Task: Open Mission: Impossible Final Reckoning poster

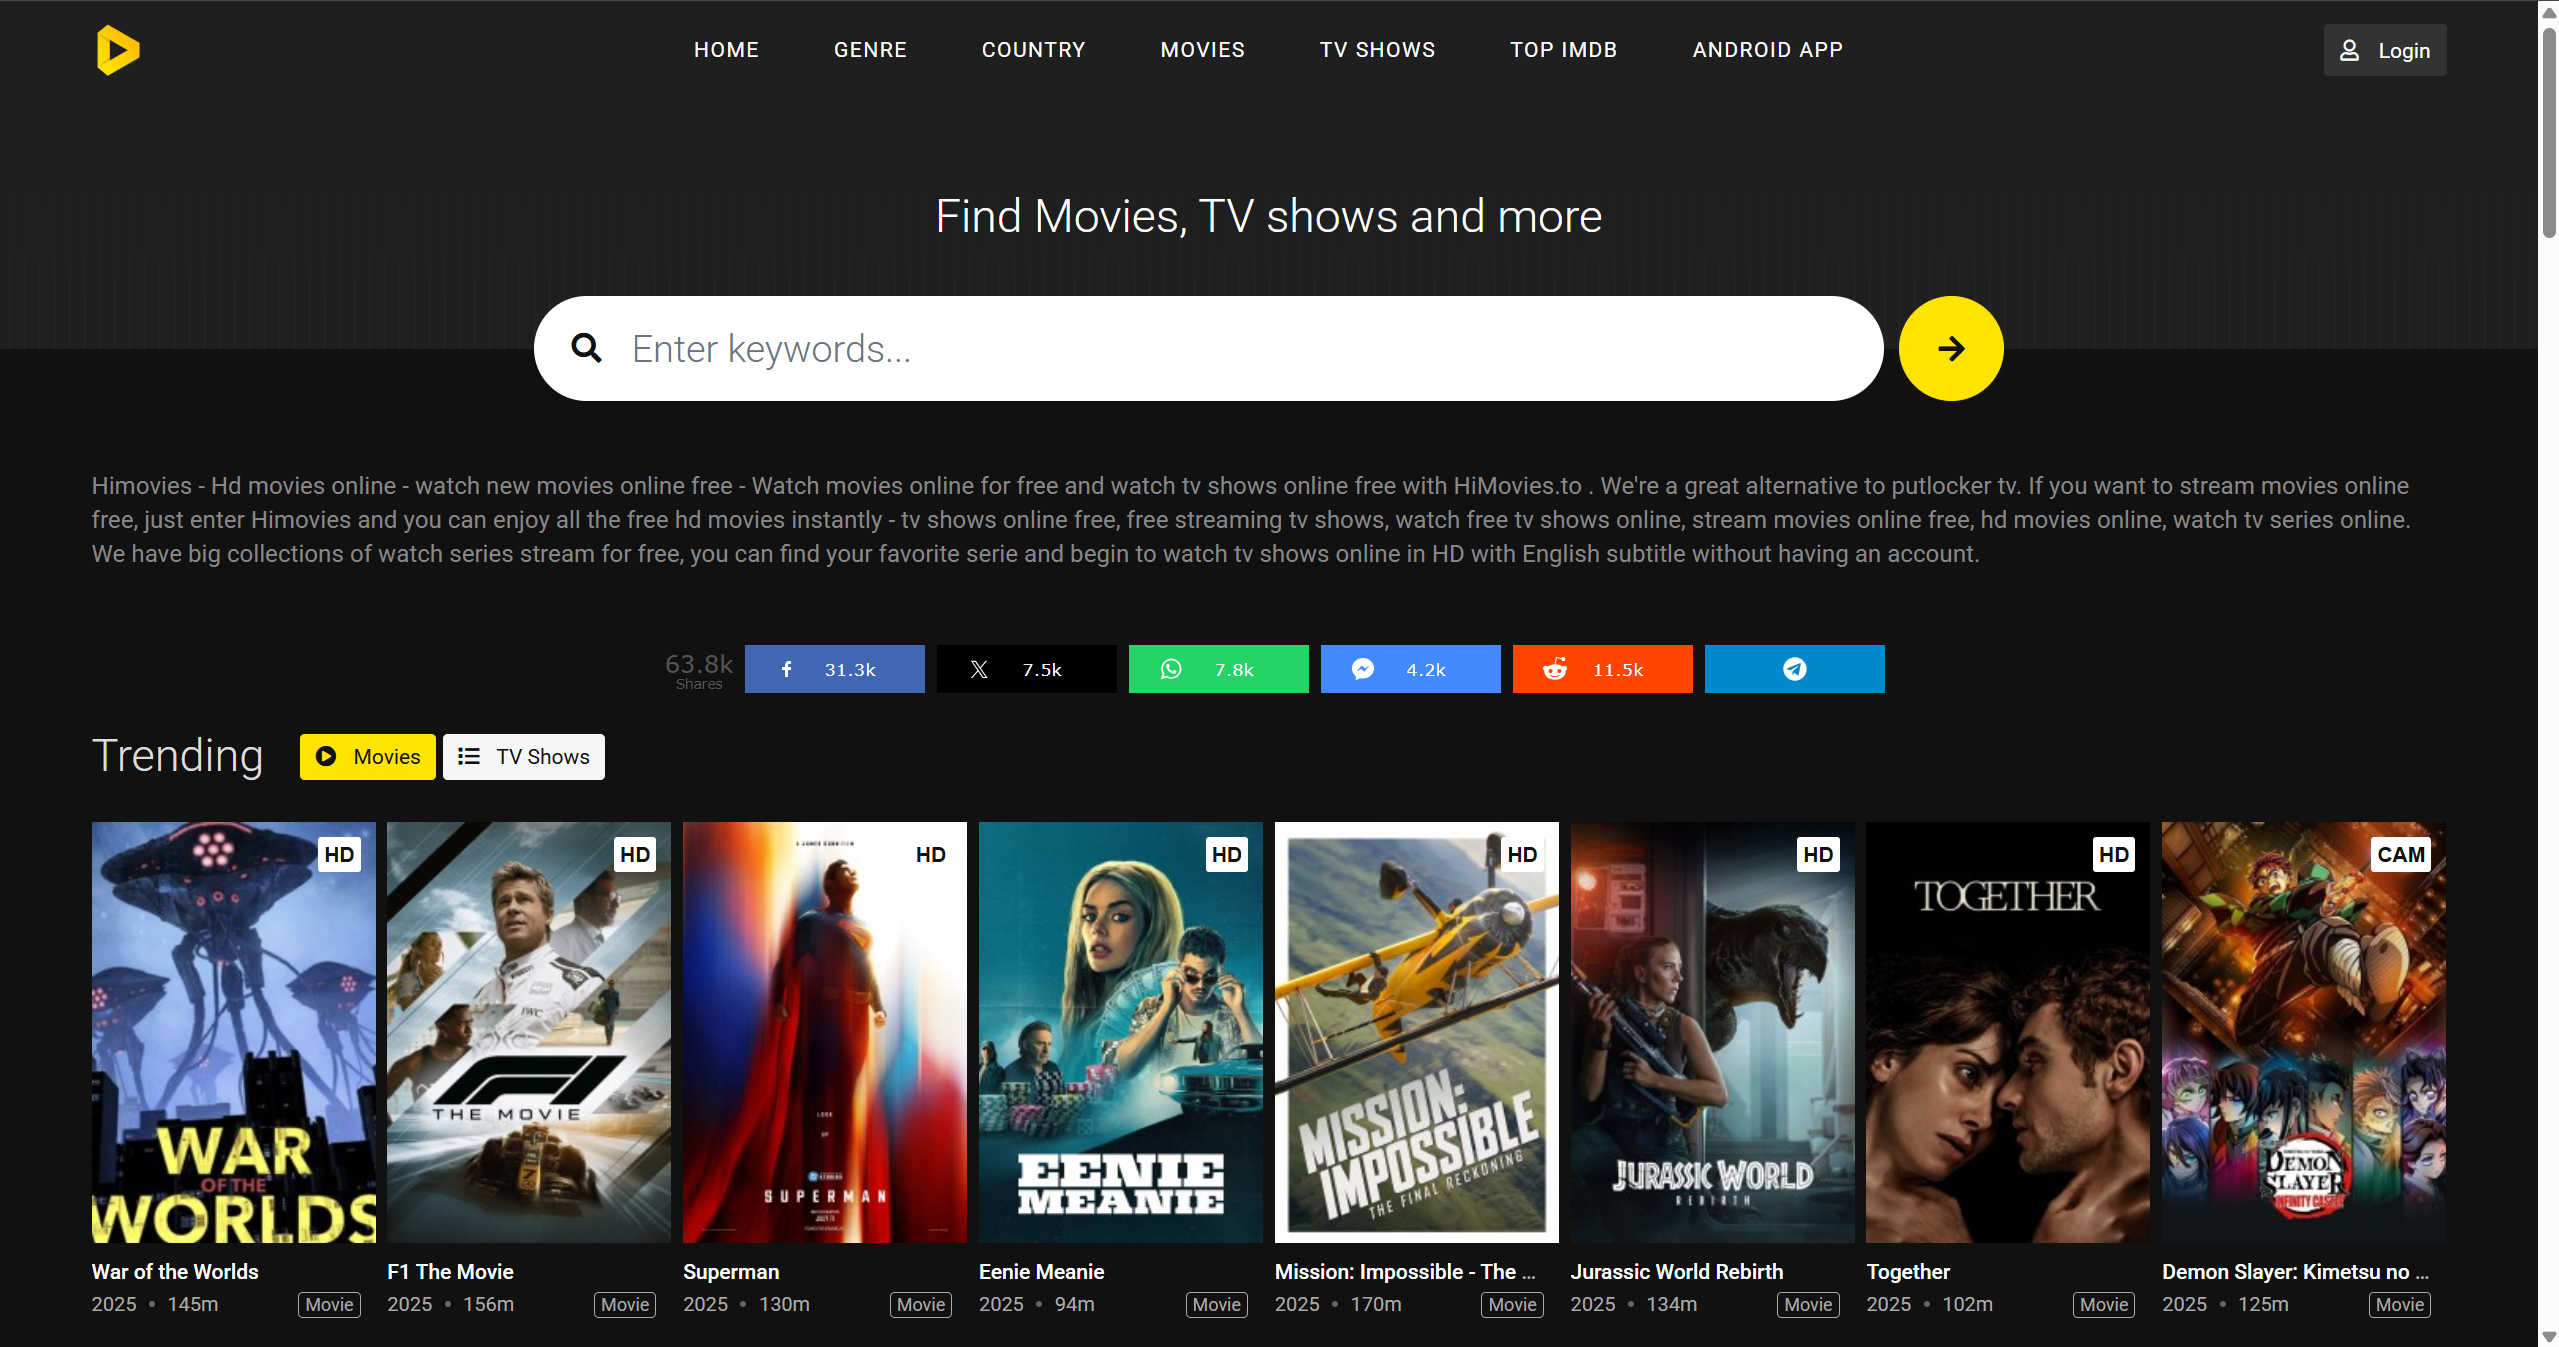Action: tap(1416, 1032)
